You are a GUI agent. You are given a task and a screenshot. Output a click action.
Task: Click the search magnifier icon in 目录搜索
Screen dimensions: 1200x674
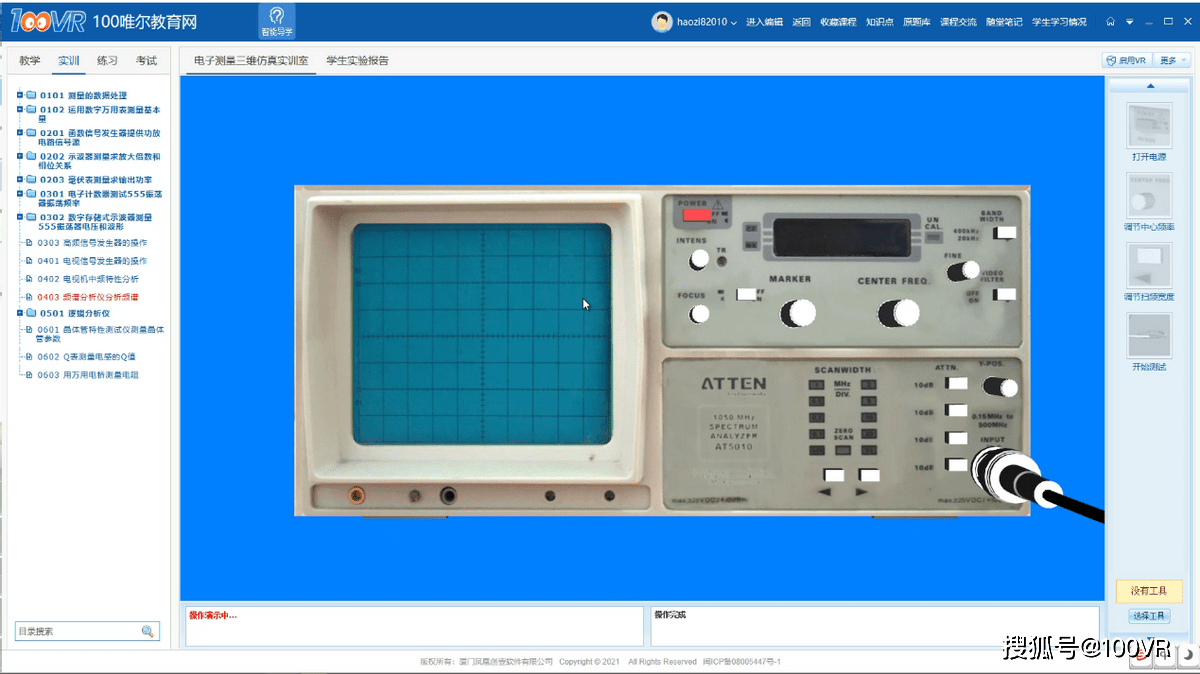click(x=147, y=631)
